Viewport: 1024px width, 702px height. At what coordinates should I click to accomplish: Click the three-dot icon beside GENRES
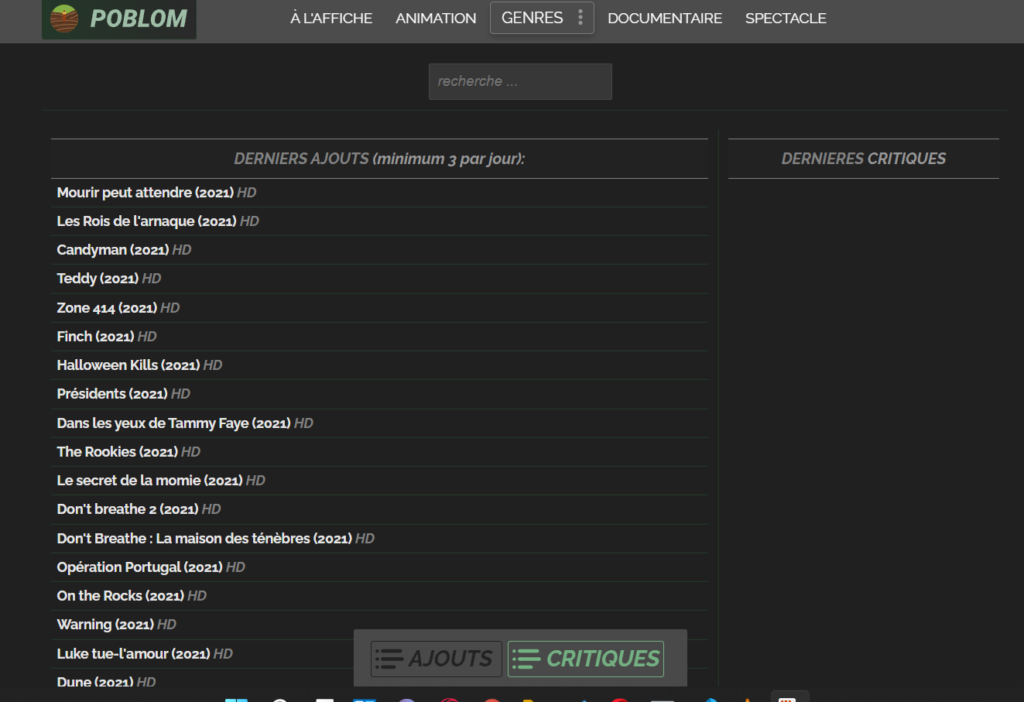point(580,18)
